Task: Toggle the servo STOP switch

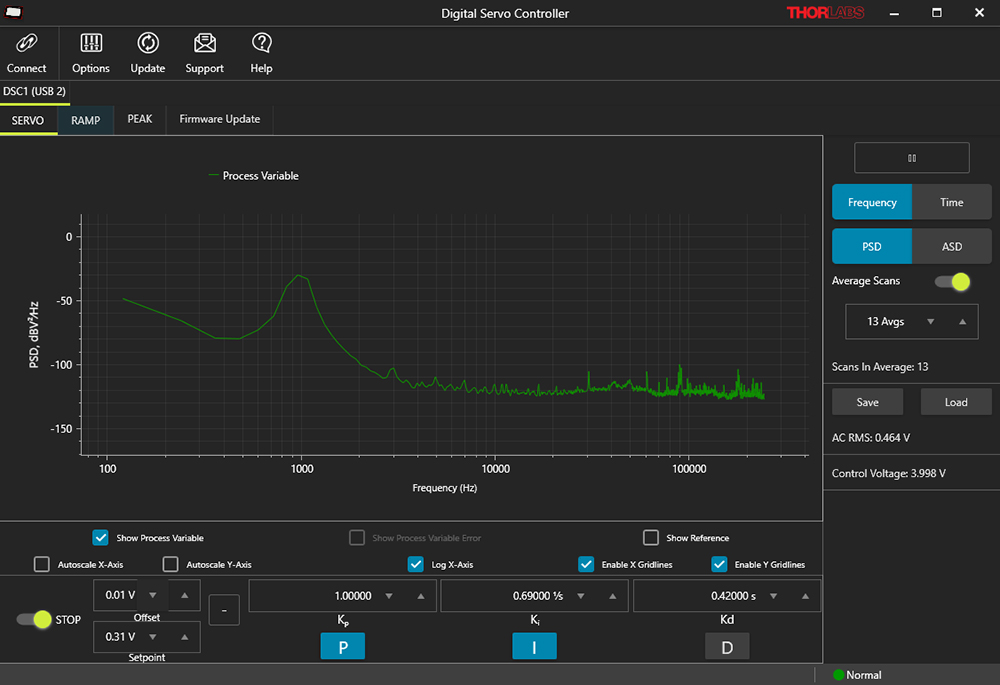Action: tap(34, 619)
